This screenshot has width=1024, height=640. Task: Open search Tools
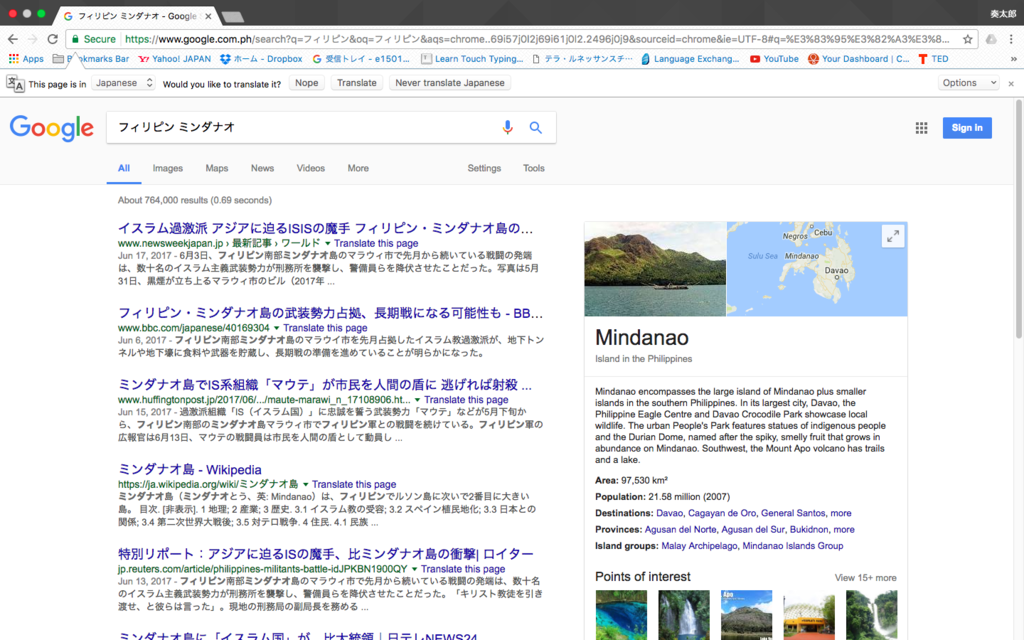pos(534,168)
